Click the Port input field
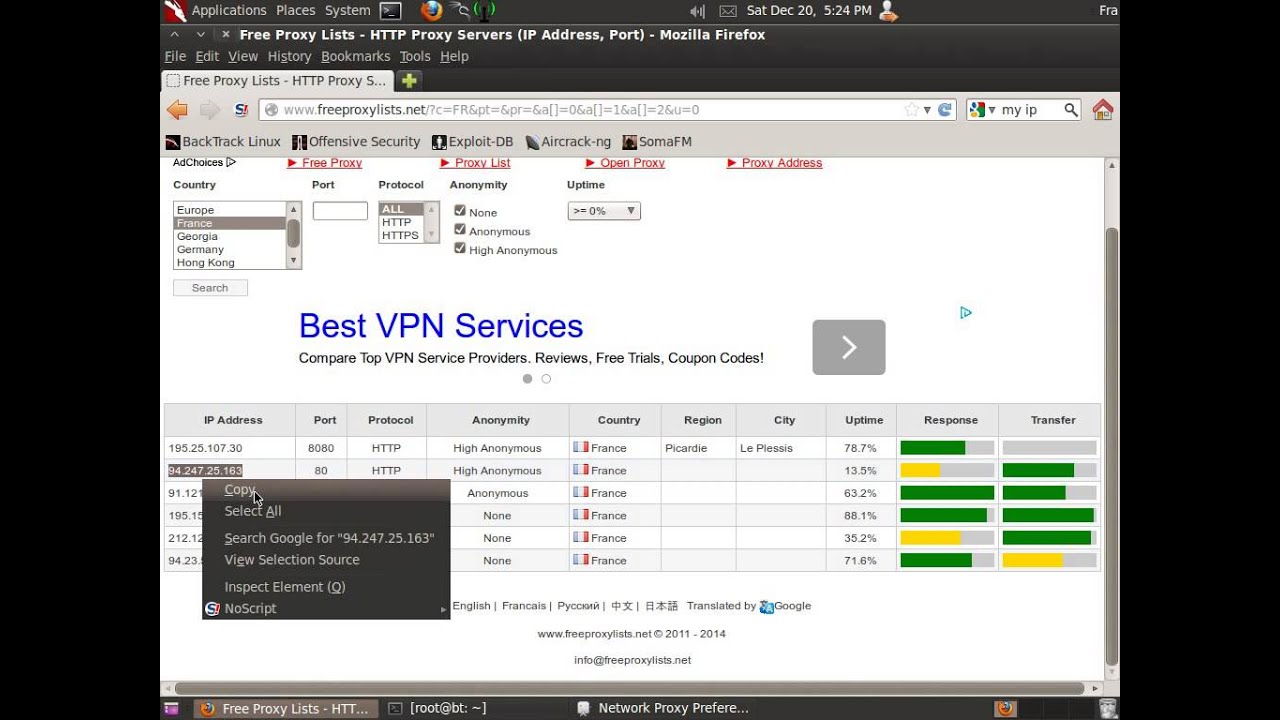 click(x=340, y=211)
